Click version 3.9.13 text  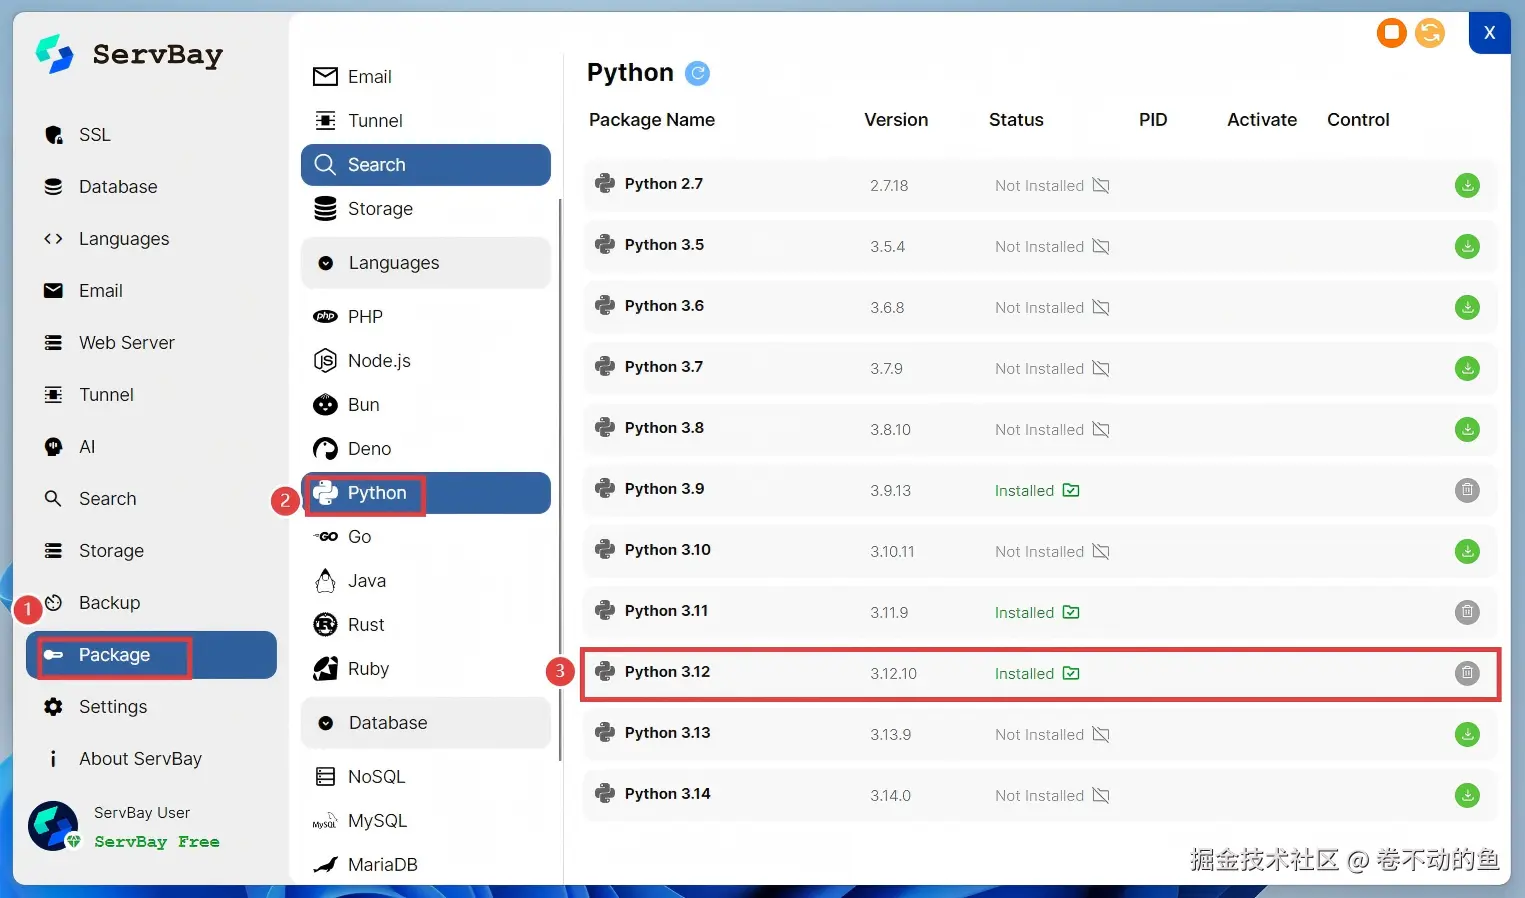point(890,491)
